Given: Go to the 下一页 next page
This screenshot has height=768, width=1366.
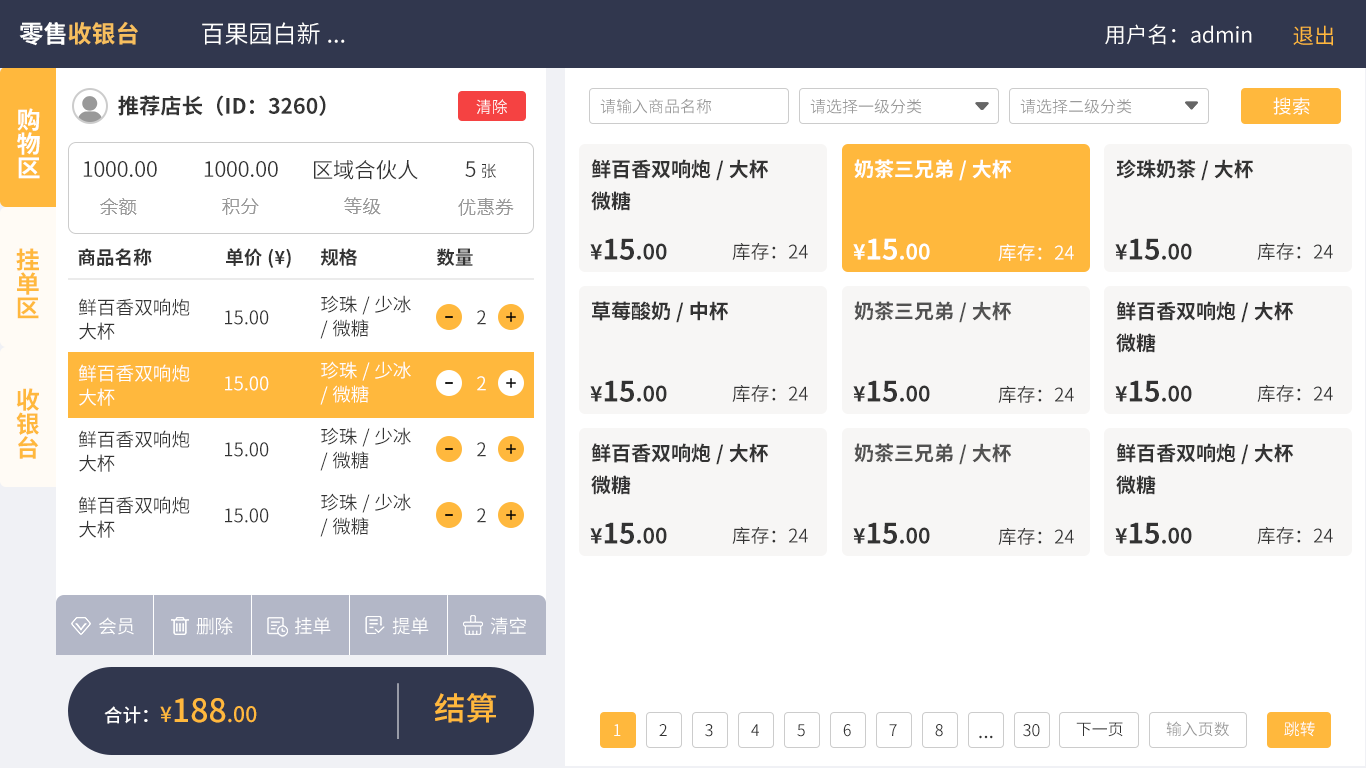Looking at the screenshot, I should [1098, 730].
